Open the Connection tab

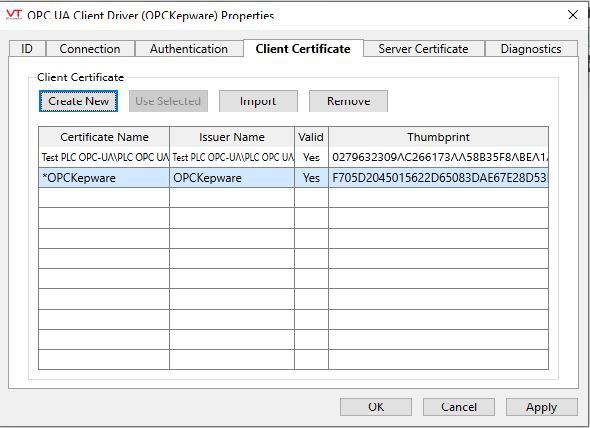pos(90,49)
